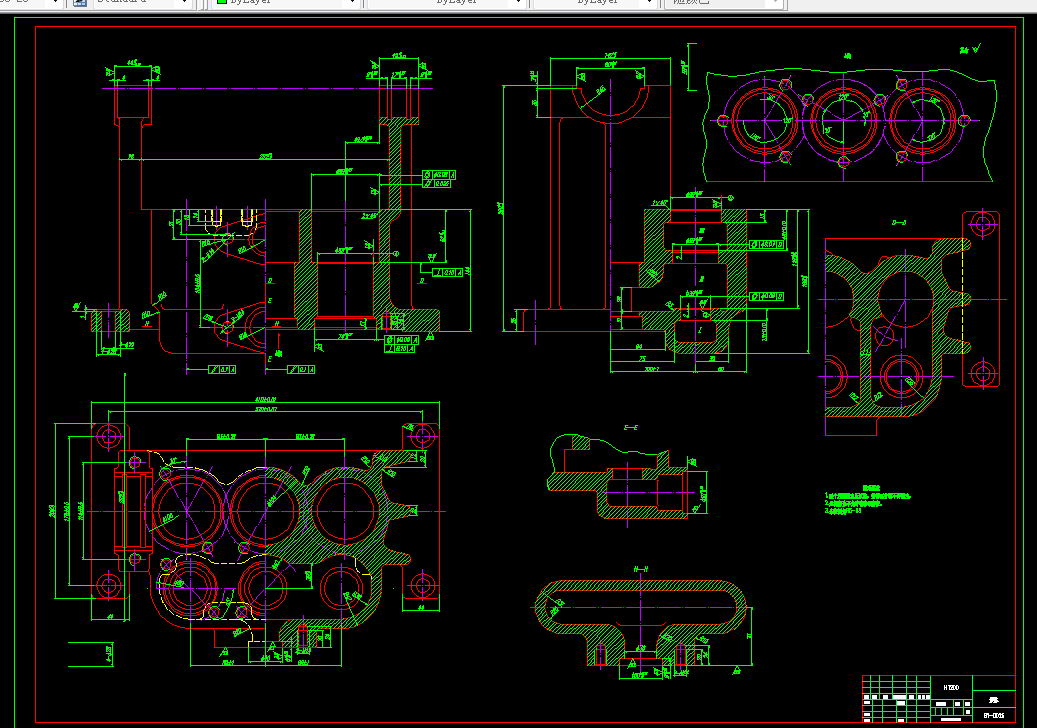Select the H—H section label
This screenshot has width=1037, height=728.
(x=641, y=569)
